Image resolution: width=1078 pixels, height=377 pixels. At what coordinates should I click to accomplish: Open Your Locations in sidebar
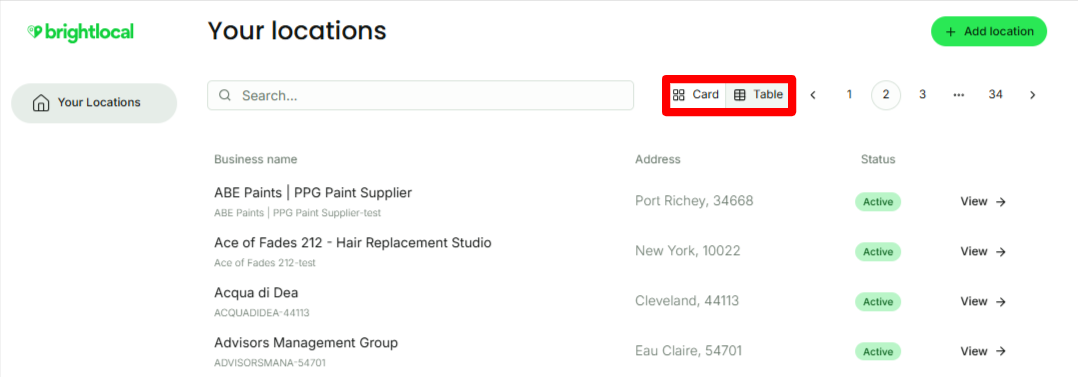(x=94, y=103)
